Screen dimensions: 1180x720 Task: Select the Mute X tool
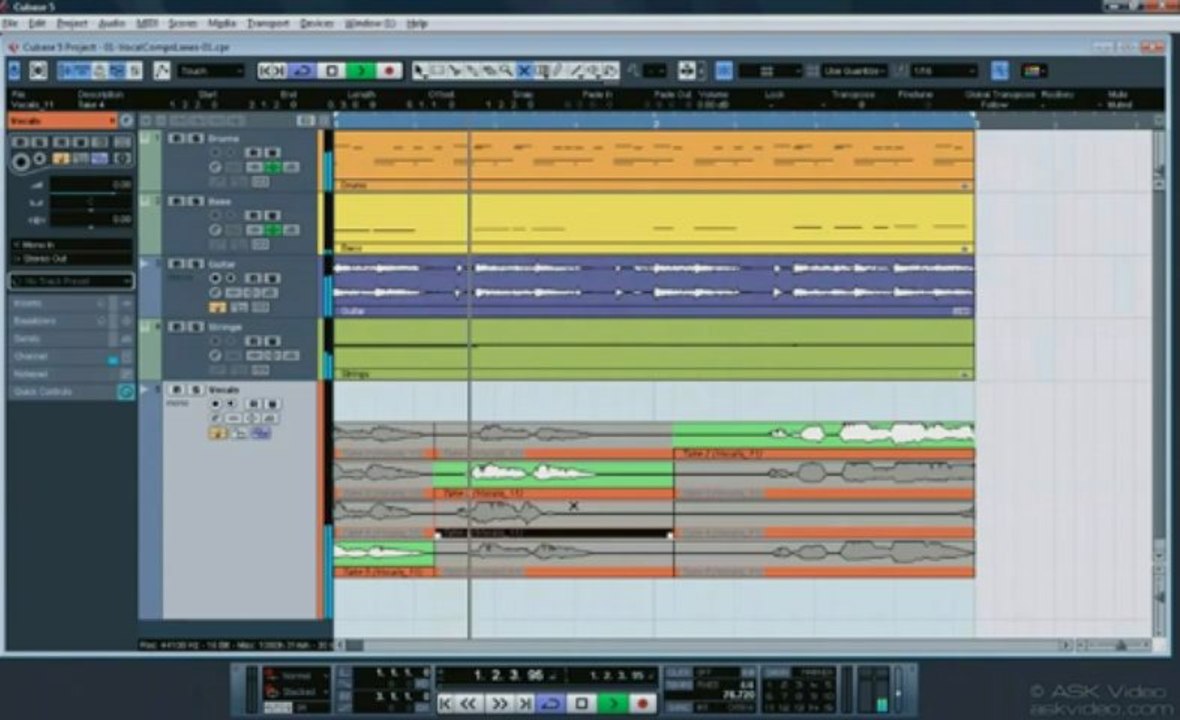point(524,71)
